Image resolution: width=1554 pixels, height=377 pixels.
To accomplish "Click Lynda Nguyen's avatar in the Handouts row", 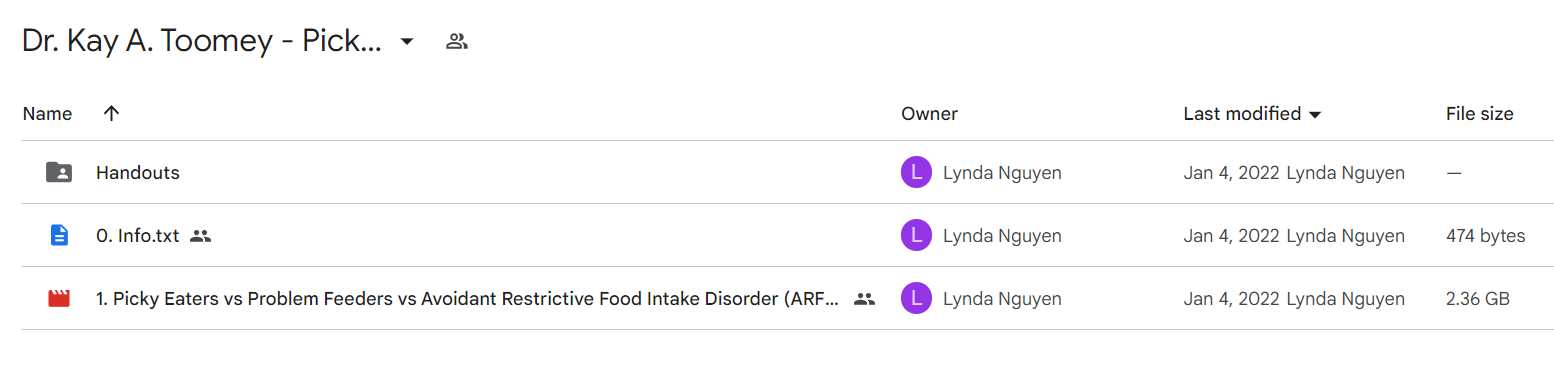I will pyautogui.click(x=916, y=173).
